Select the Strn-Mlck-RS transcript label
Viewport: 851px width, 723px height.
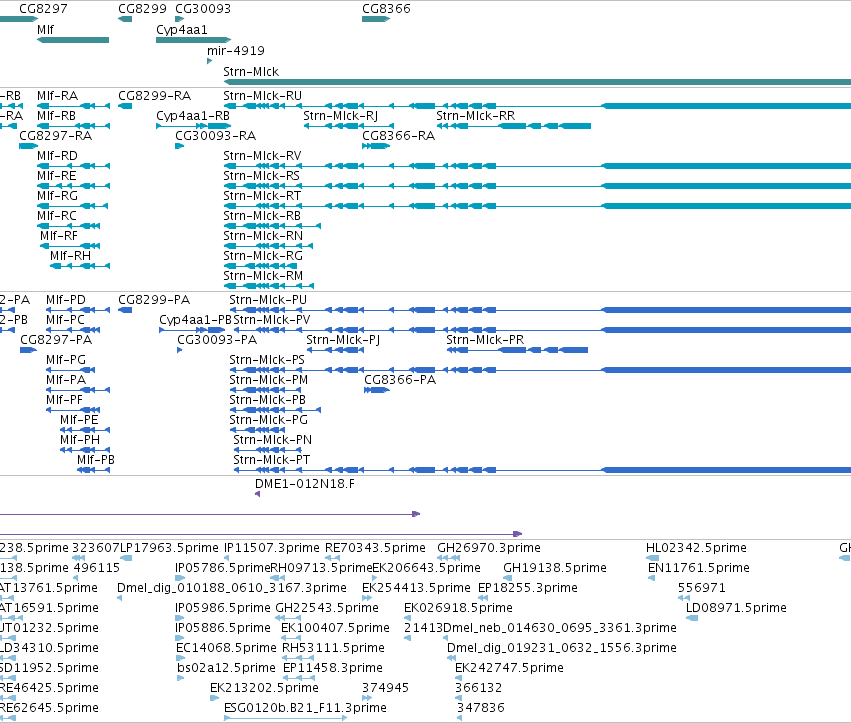pyautogui.click(x=262, y=176)
